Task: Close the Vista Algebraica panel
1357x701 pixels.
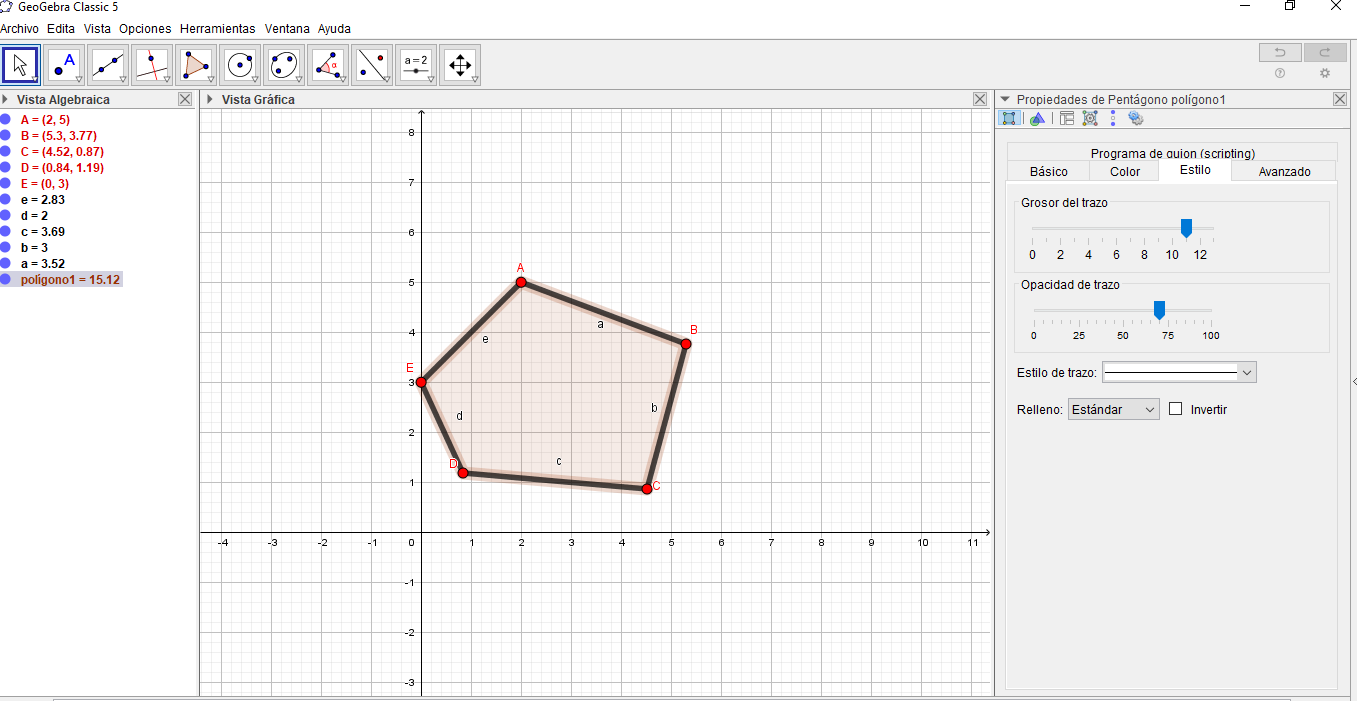Action: 185,98
